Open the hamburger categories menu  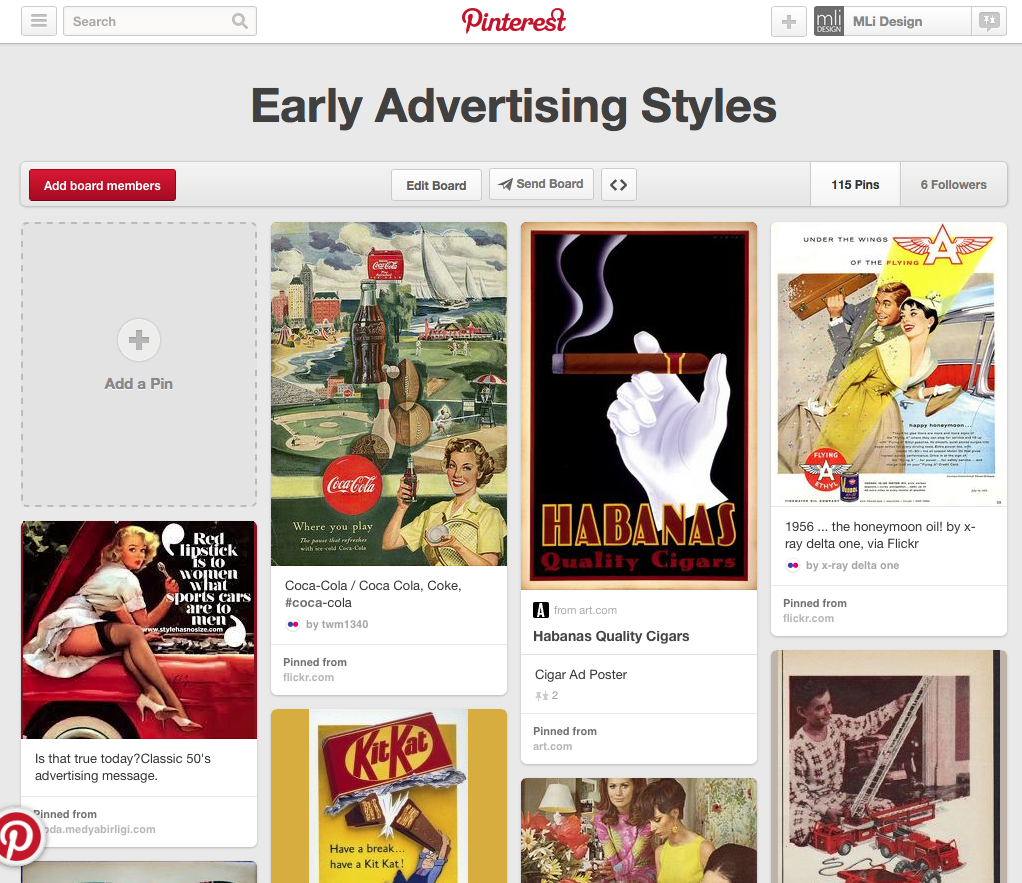pyautogui.click(x=39, y=21)
